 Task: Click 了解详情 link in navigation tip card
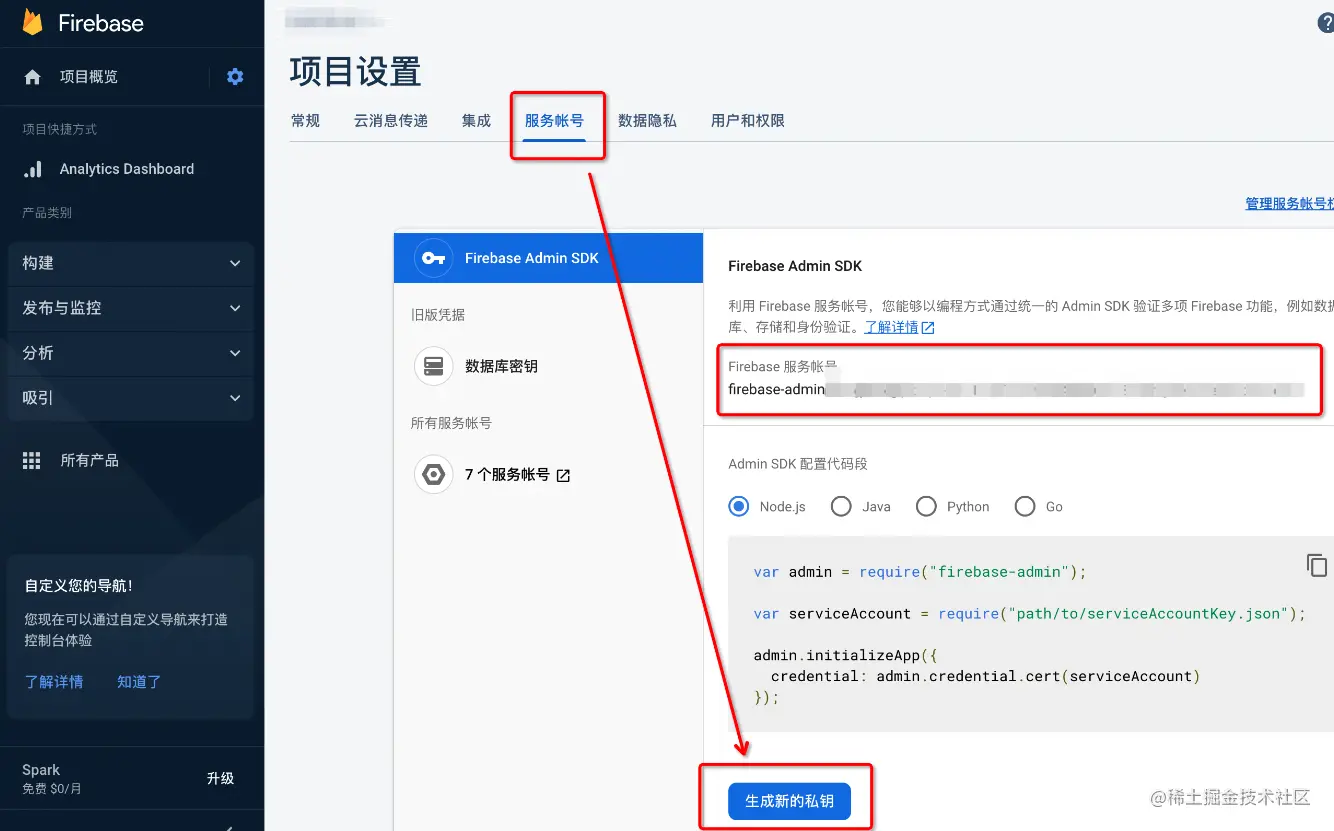[x=54, y=682]
